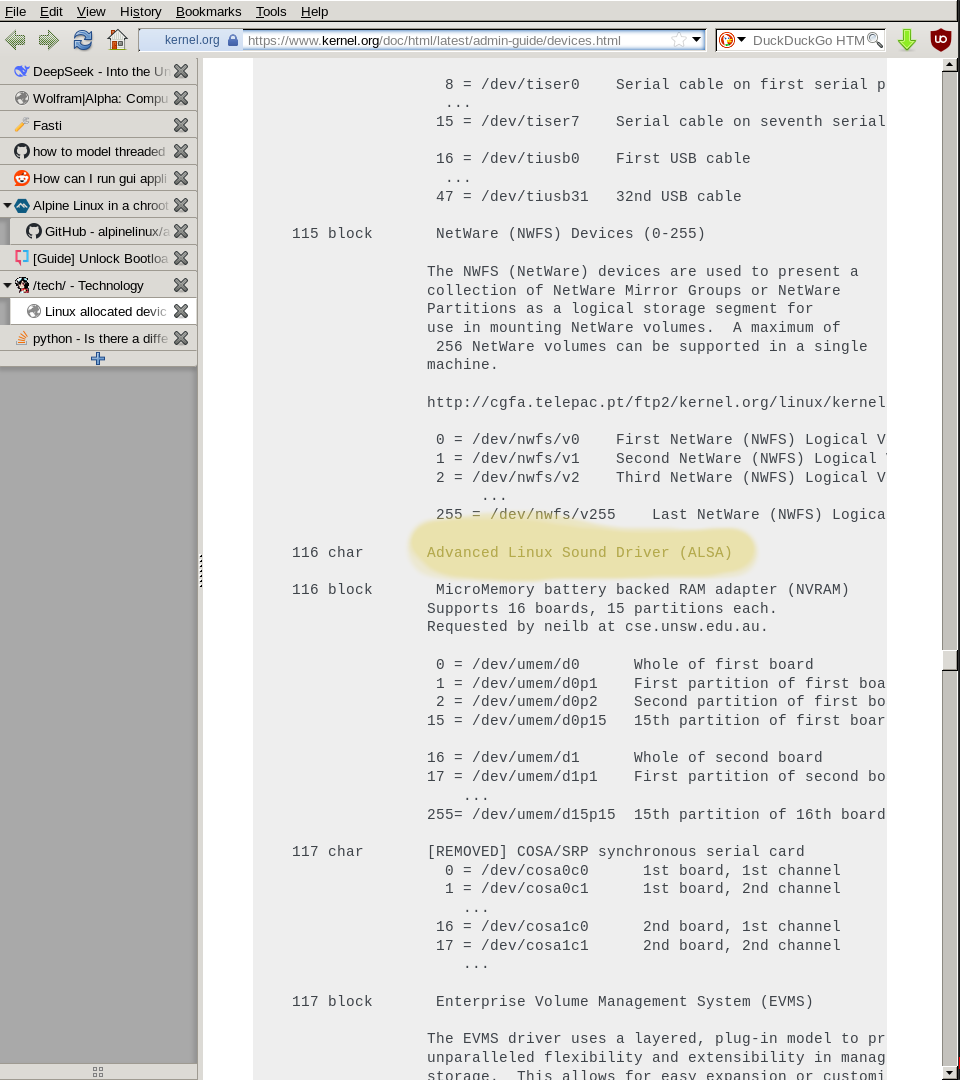Close the how to model threaded tab
Image resolution: width=960 pixels, height=1080 pixels.
tap(181, 152)
